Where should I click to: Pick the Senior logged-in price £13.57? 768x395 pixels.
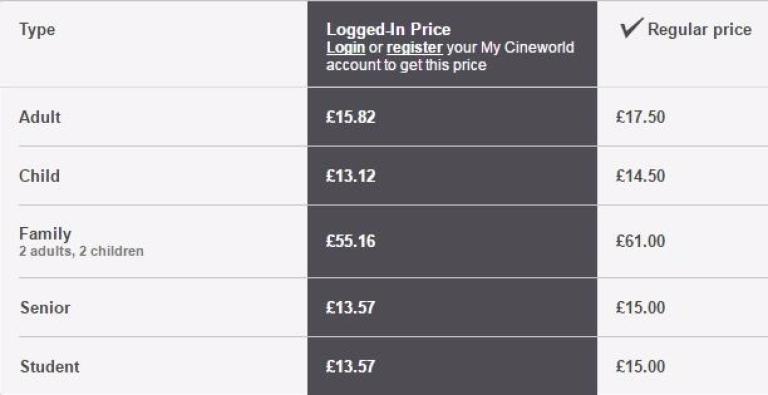351,308
